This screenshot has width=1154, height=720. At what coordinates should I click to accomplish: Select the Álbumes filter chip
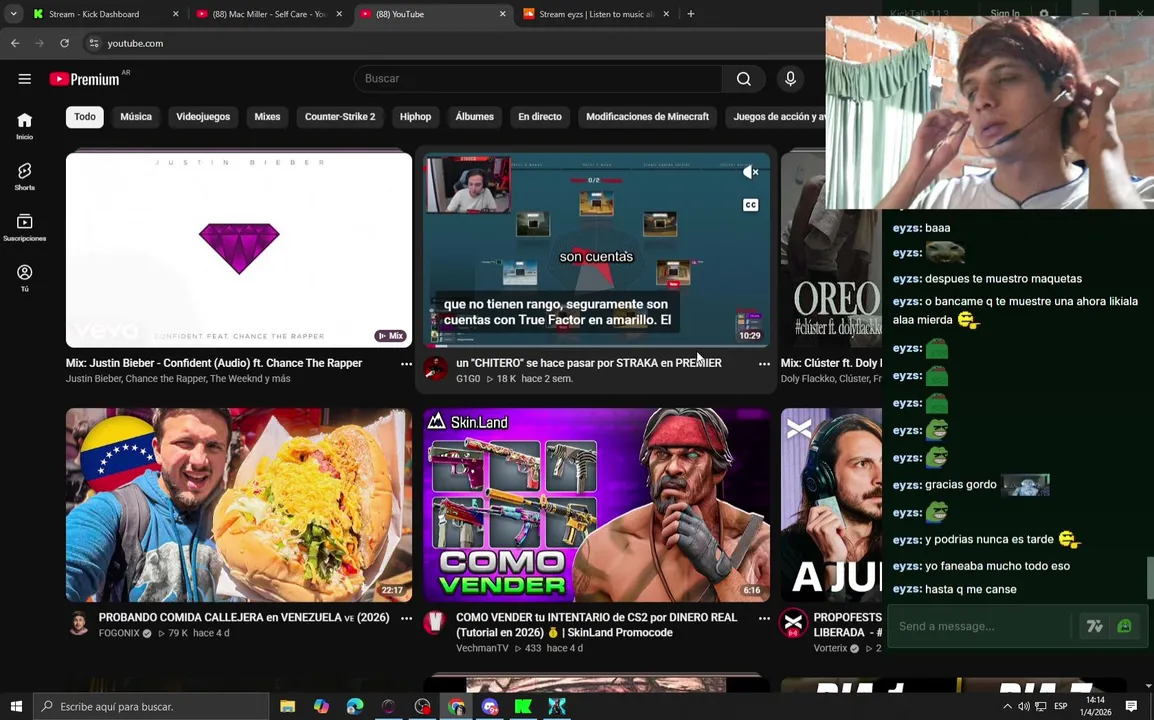coord(475,117)
